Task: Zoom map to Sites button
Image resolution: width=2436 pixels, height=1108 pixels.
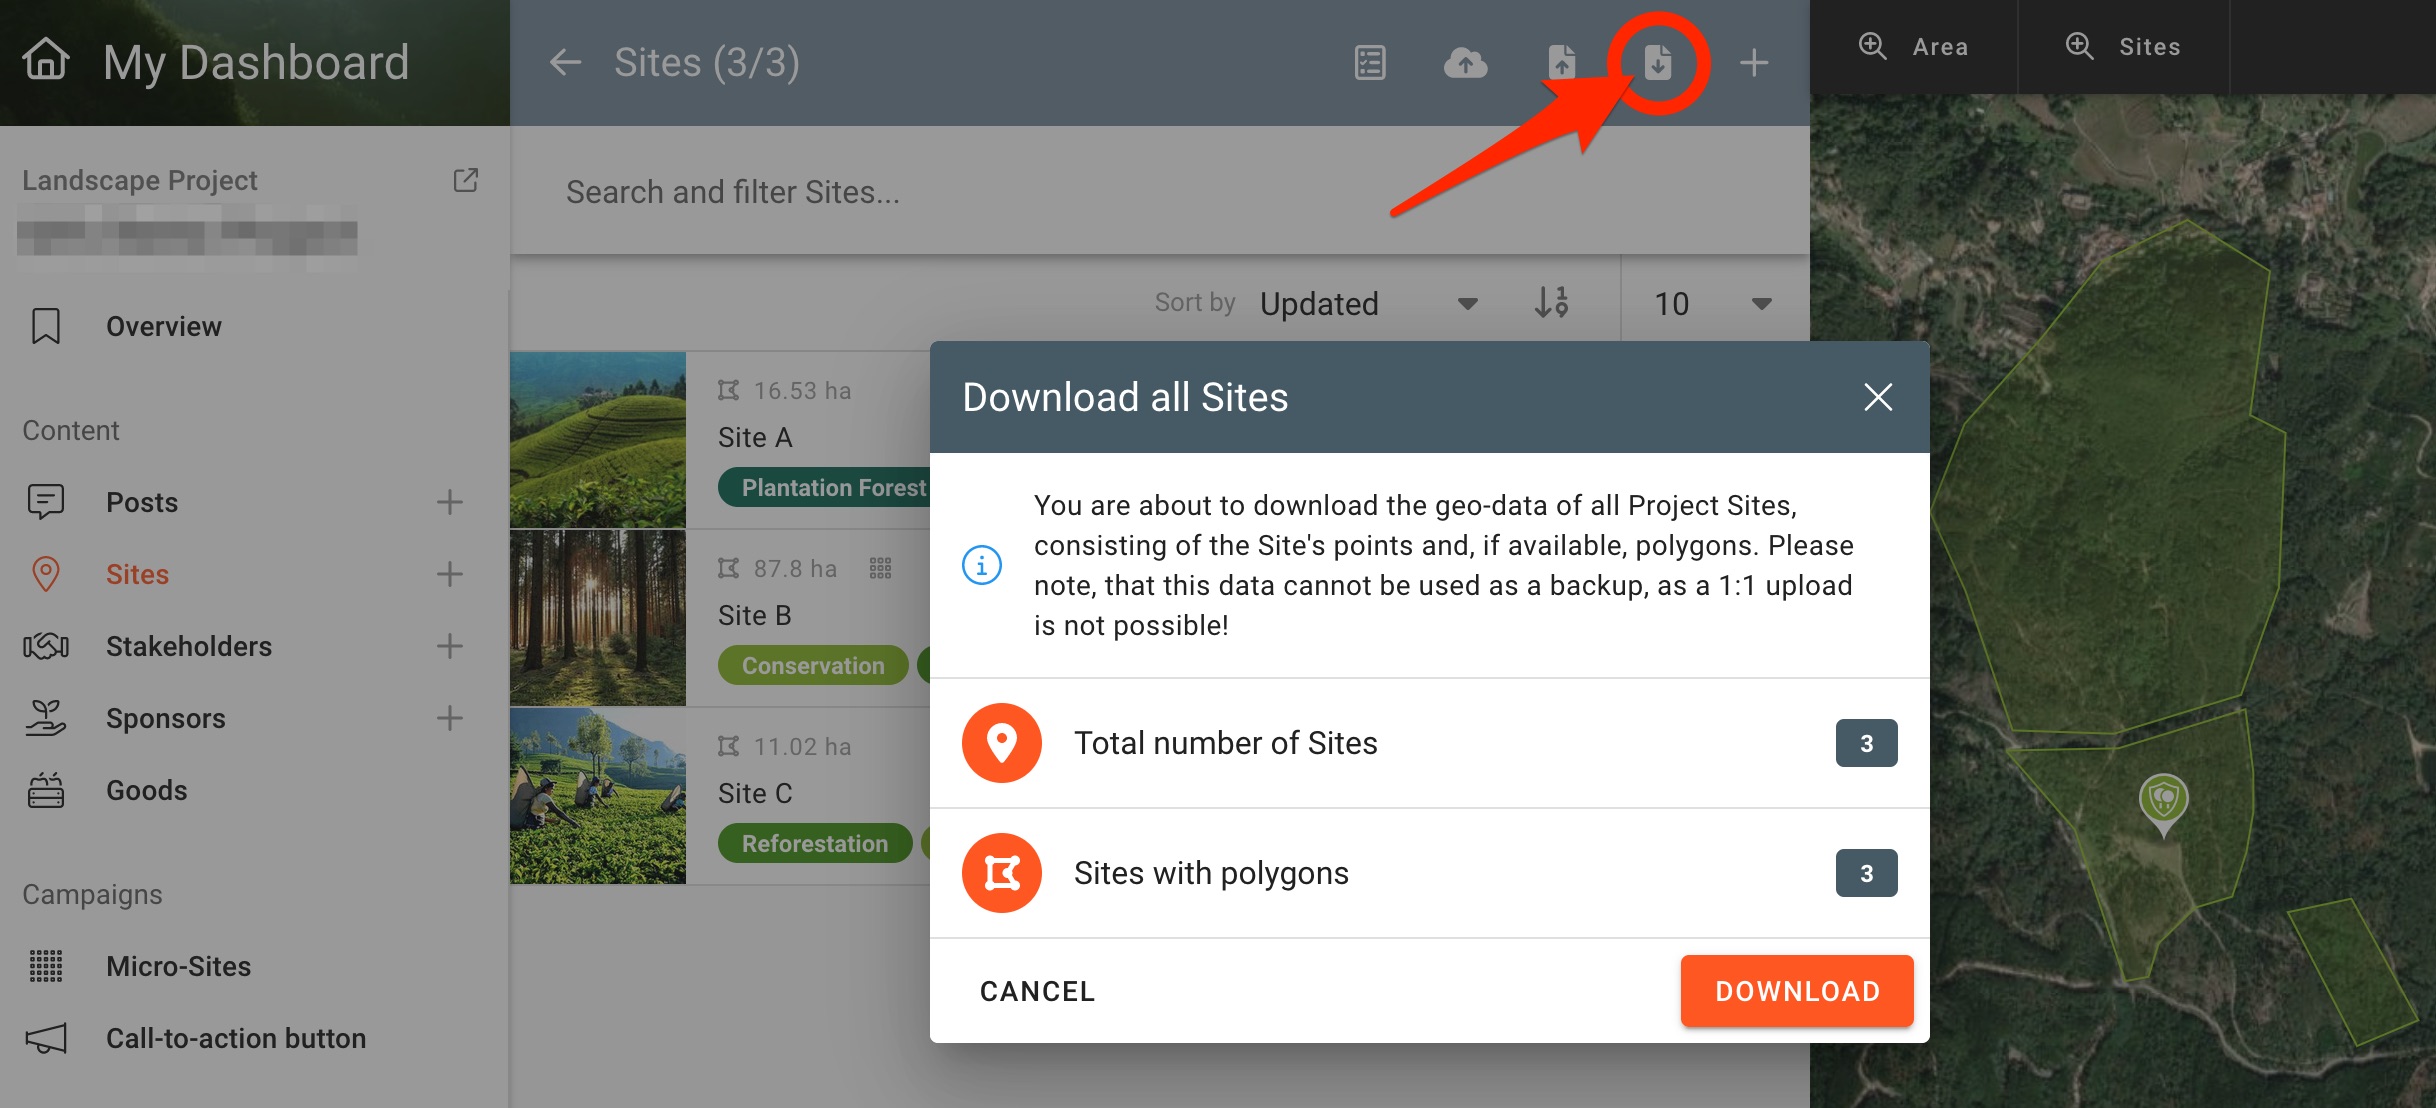Action: [x=2123, y=47]
